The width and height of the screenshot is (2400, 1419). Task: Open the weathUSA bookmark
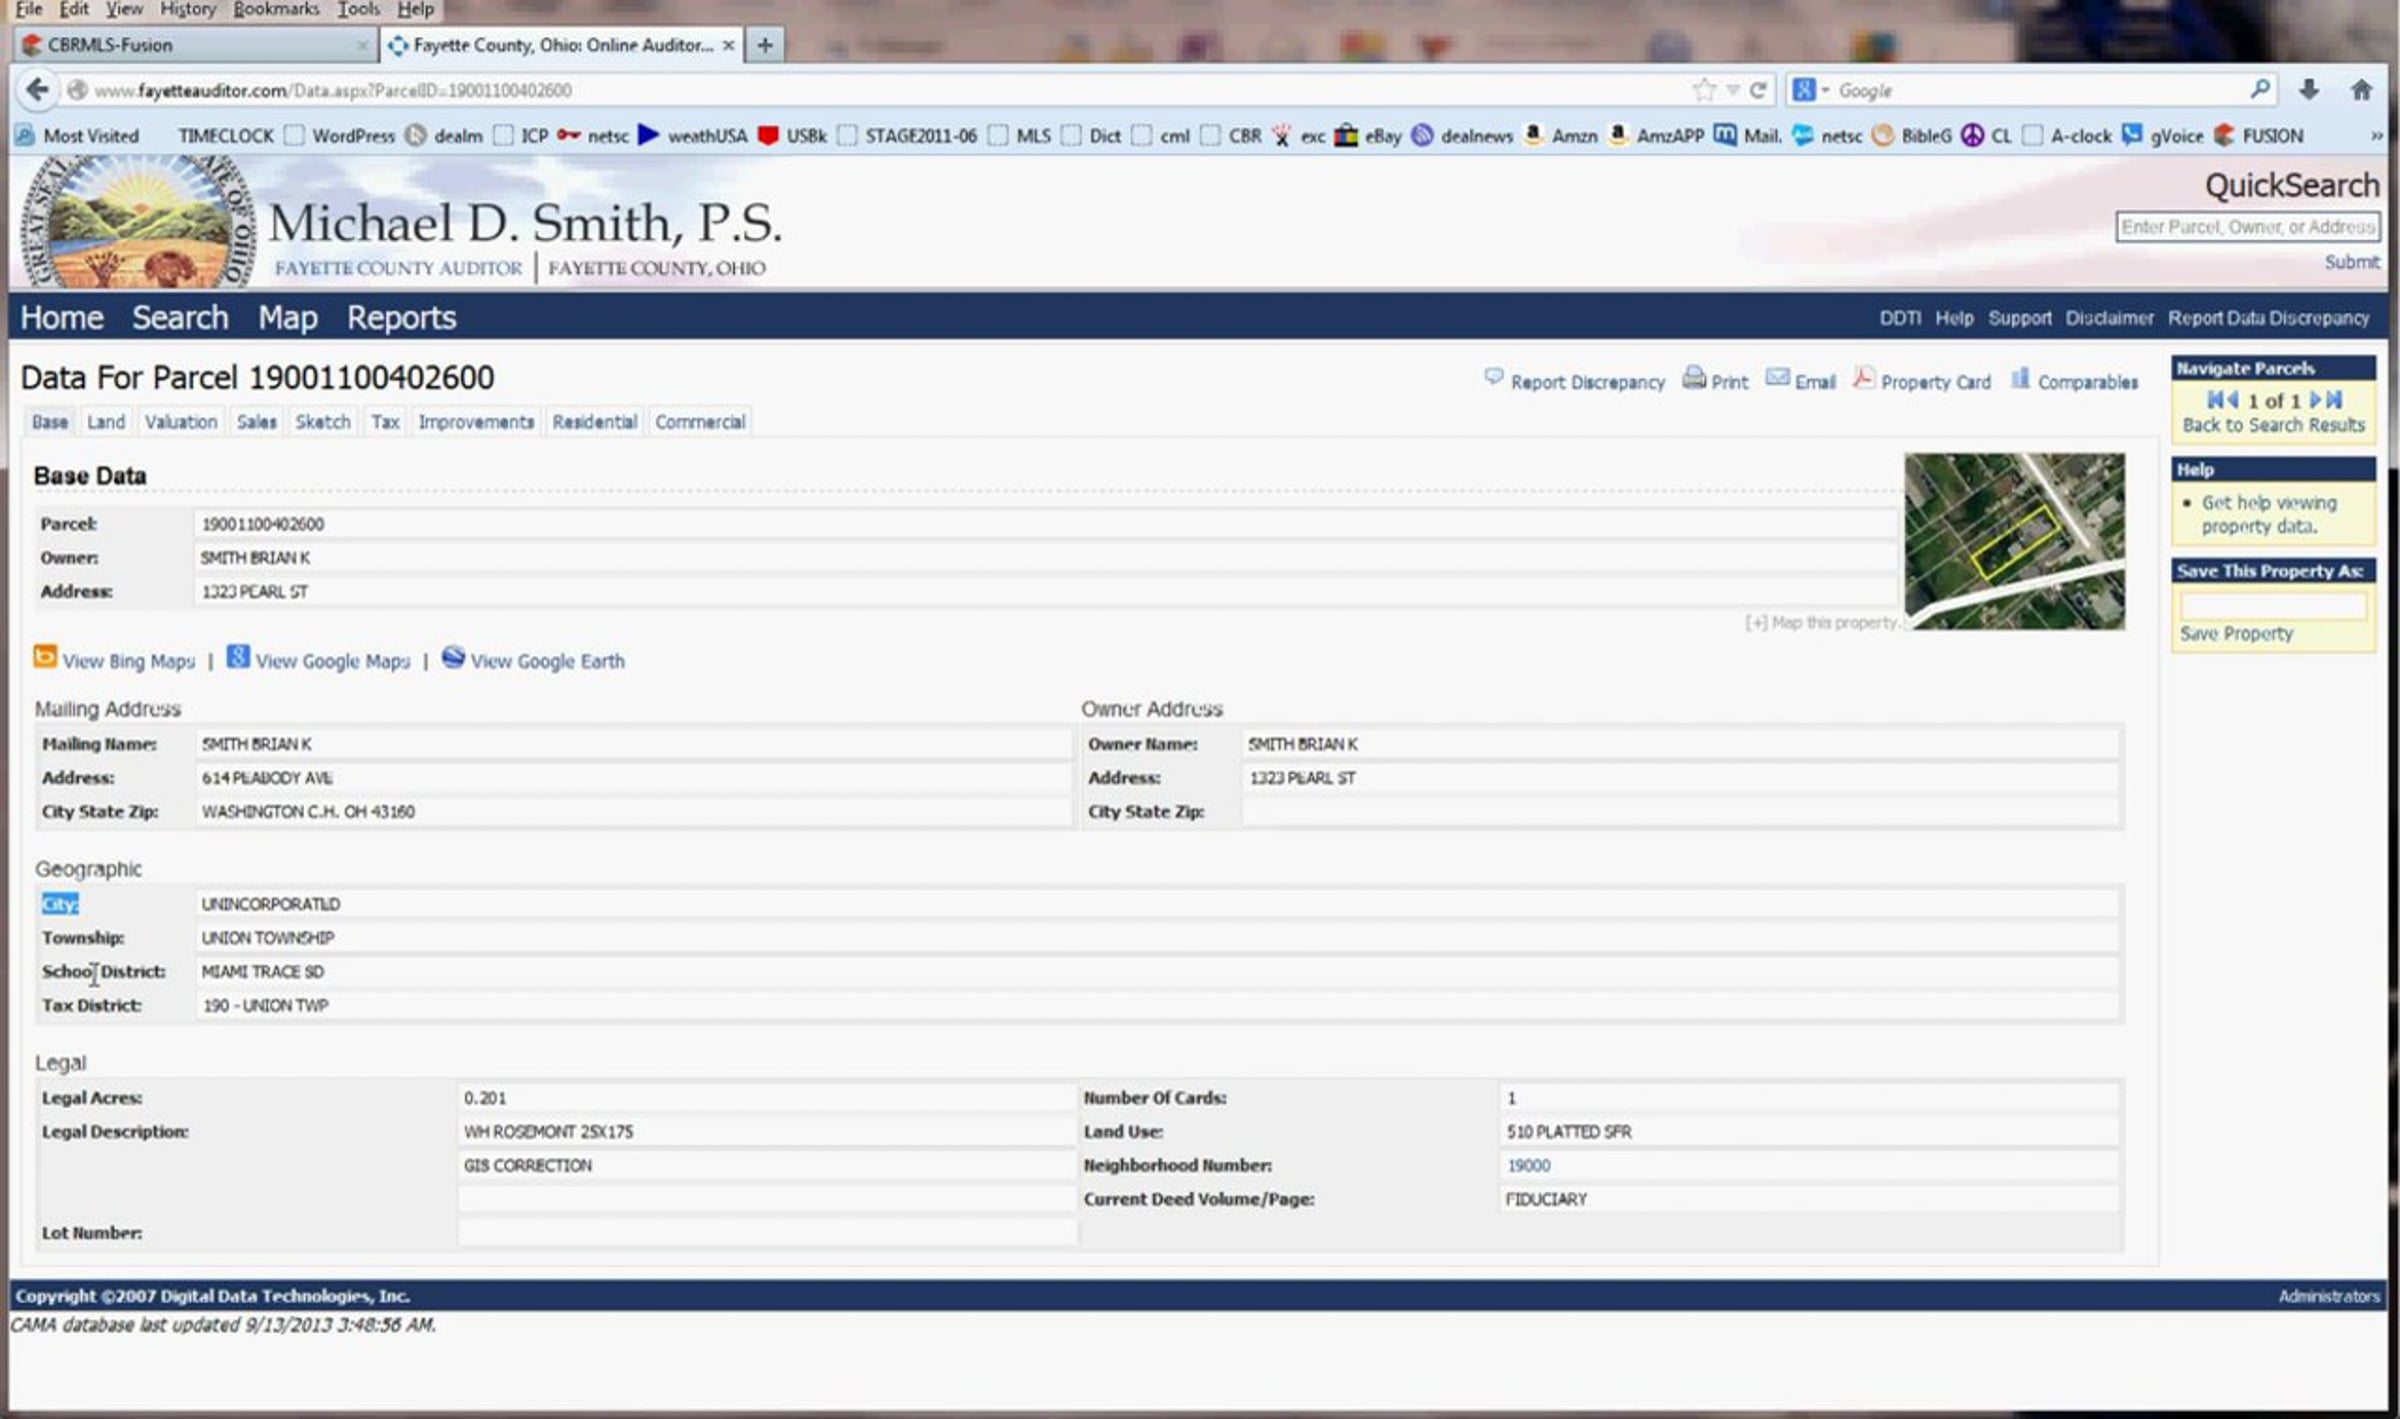click(x=693, y=136)
